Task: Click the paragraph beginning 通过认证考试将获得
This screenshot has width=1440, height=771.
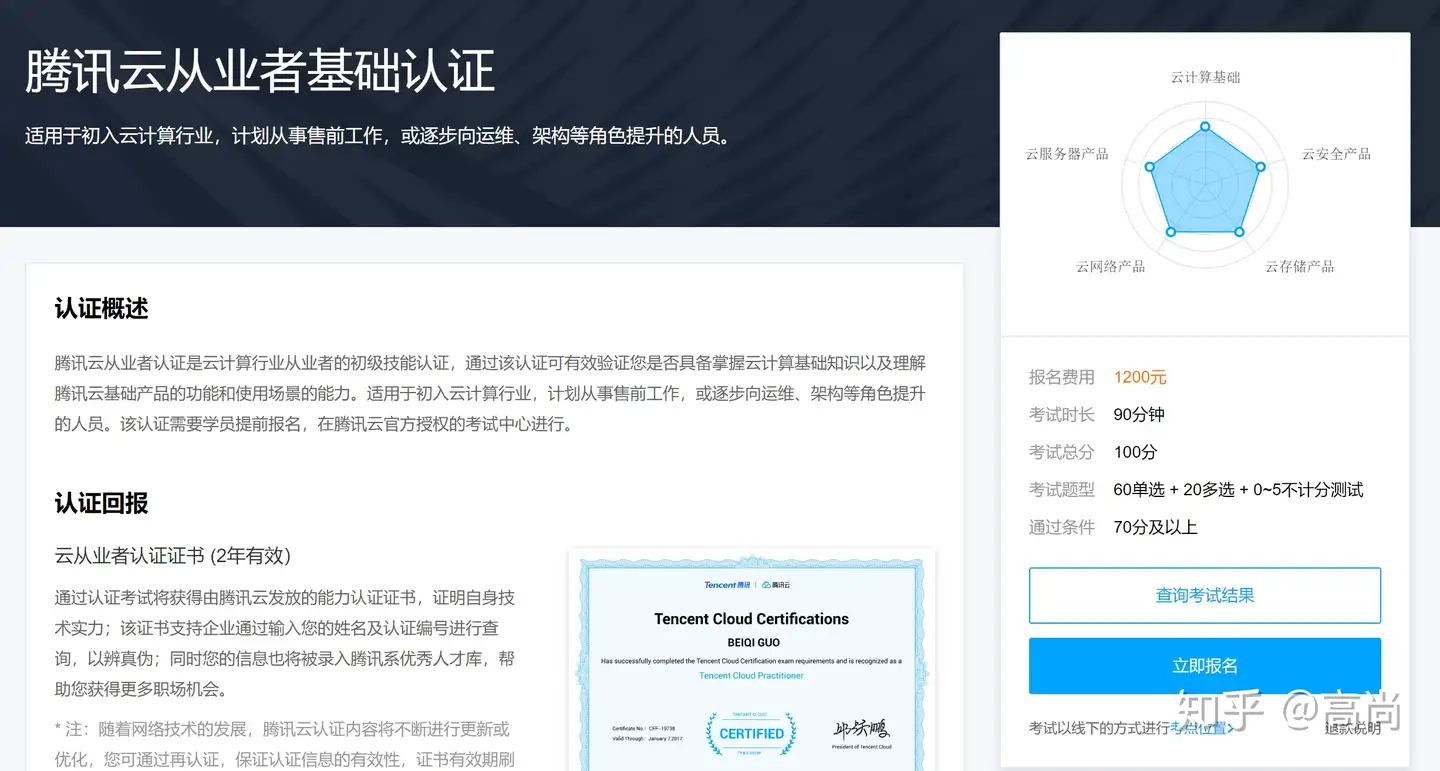Action: point(285,643)
